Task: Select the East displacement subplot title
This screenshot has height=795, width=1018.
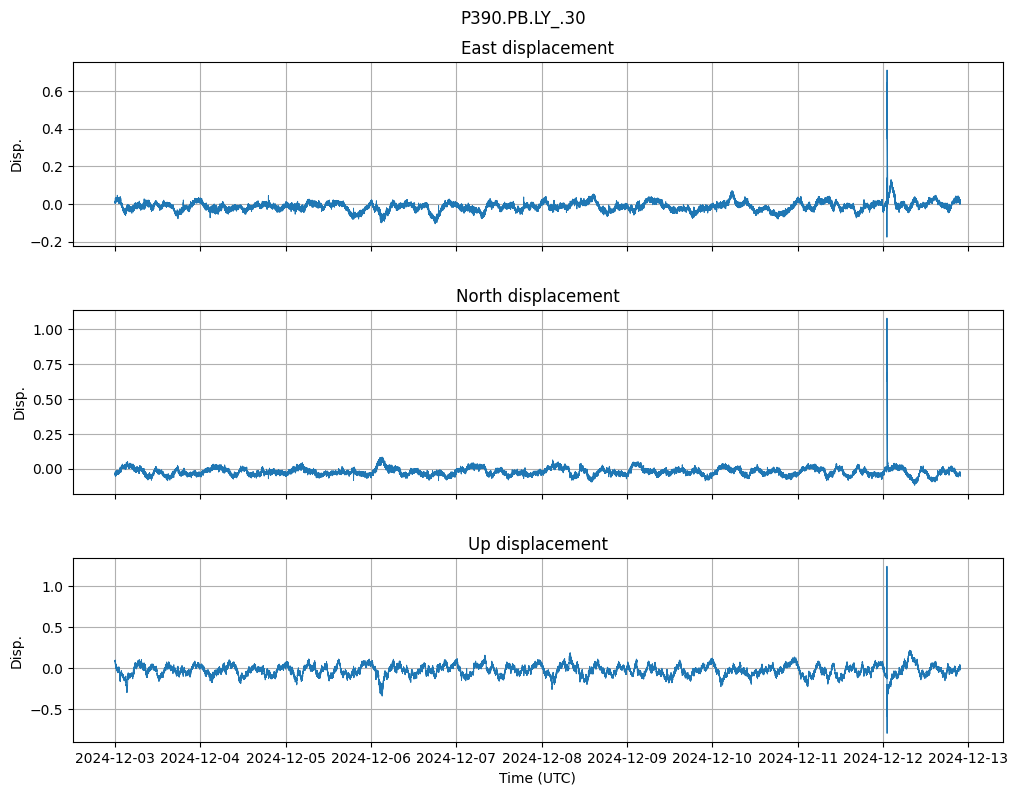Action: pyautogui.click(x=537, y=48)
